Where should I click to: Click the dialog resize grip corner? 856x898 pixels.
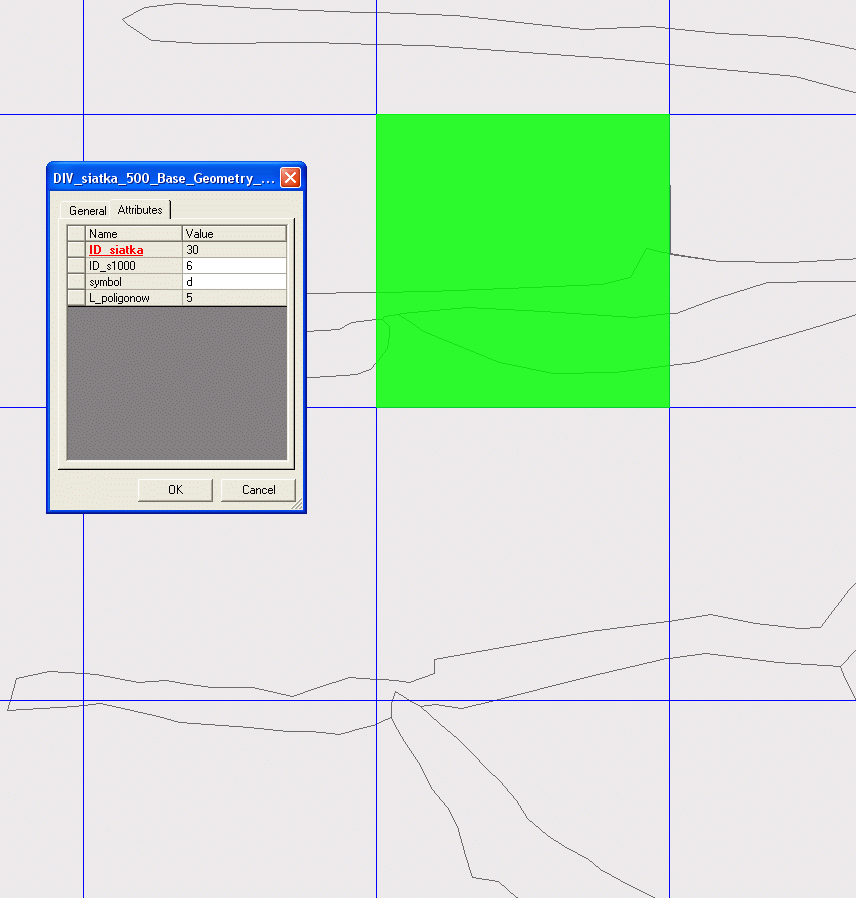(x=297, y=503)
